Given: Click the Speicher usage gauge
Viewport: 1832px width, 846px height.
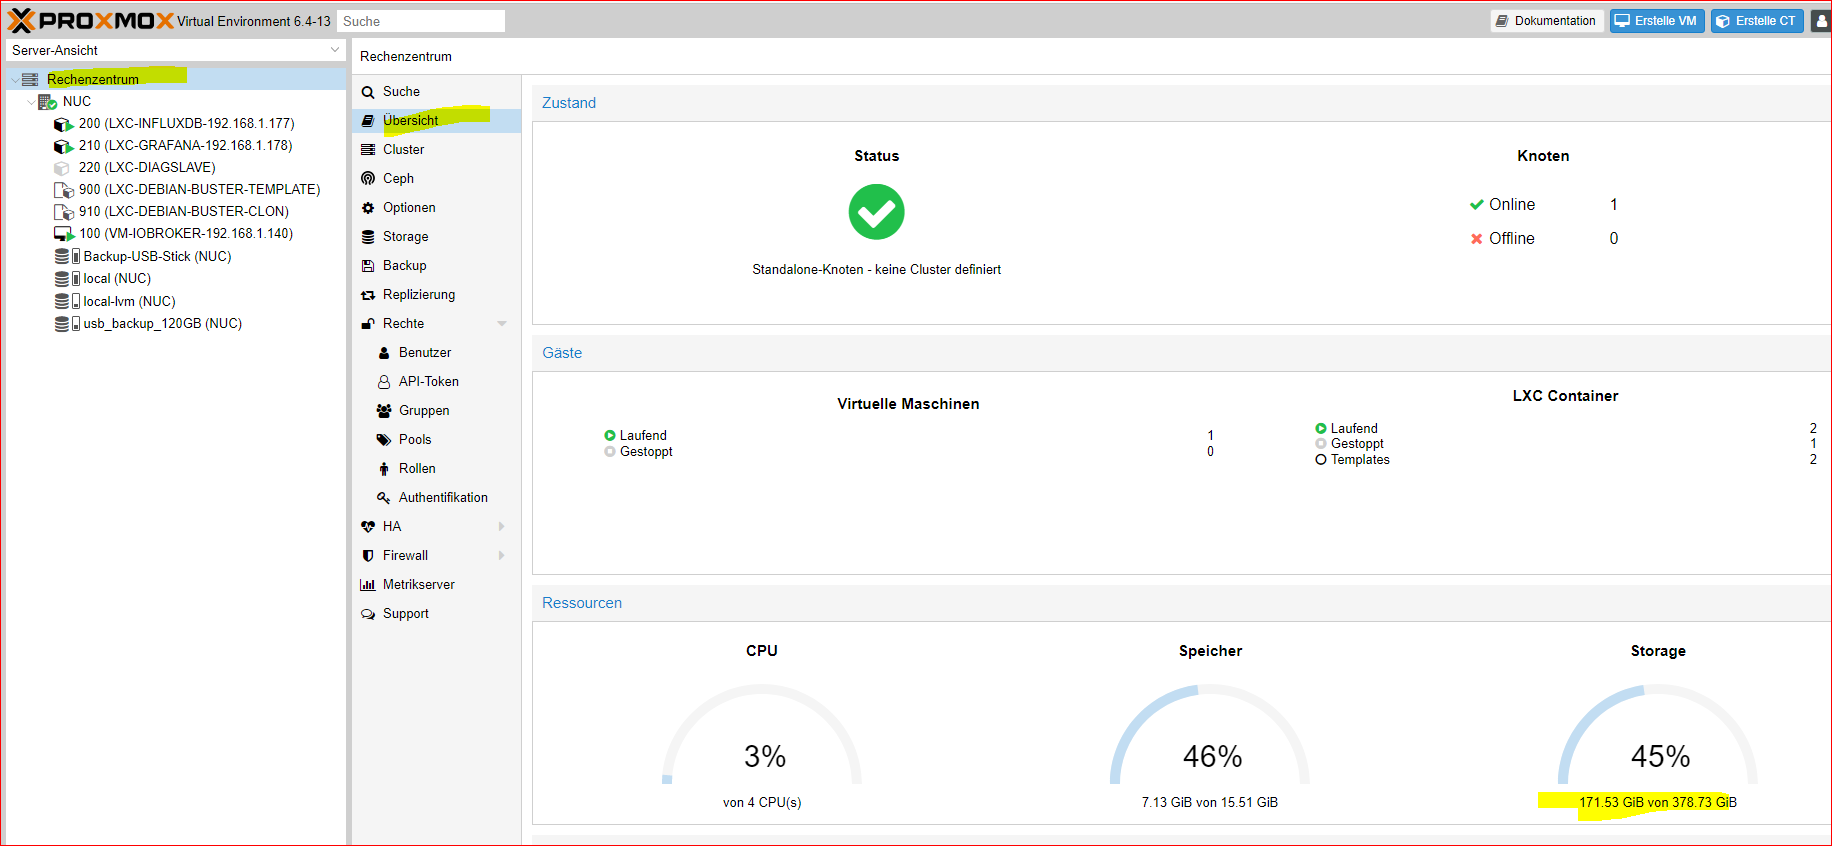Looking at the screenshot, I should (1210, 735).
